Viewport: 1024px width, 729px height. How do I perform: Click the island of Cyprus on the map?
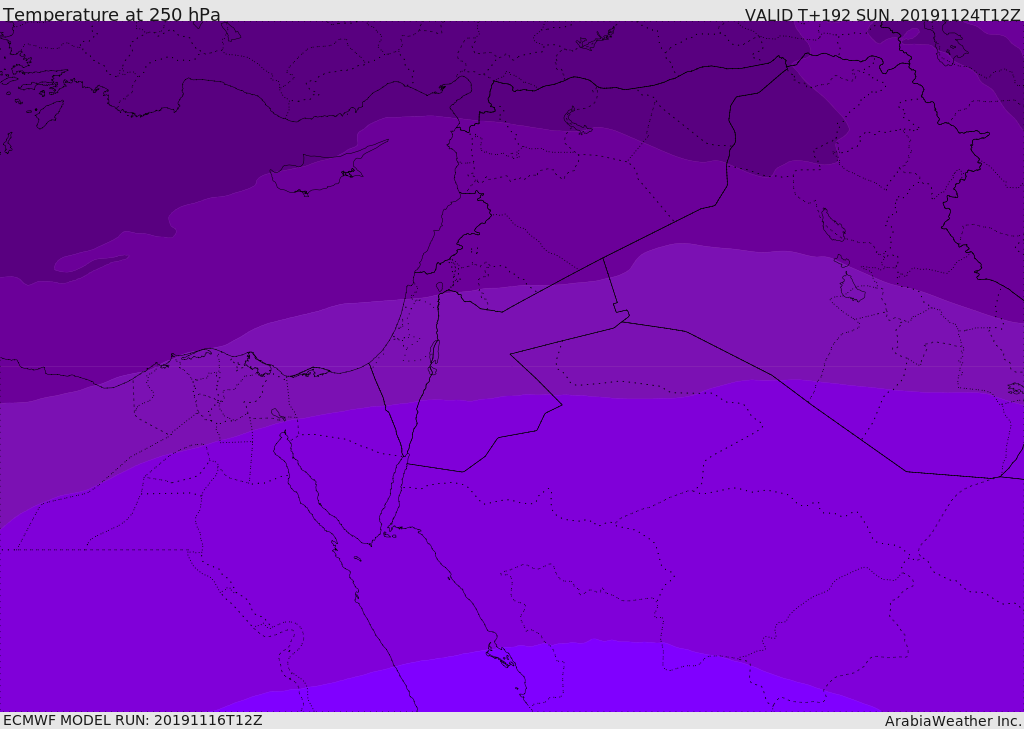tap(320, 172)
